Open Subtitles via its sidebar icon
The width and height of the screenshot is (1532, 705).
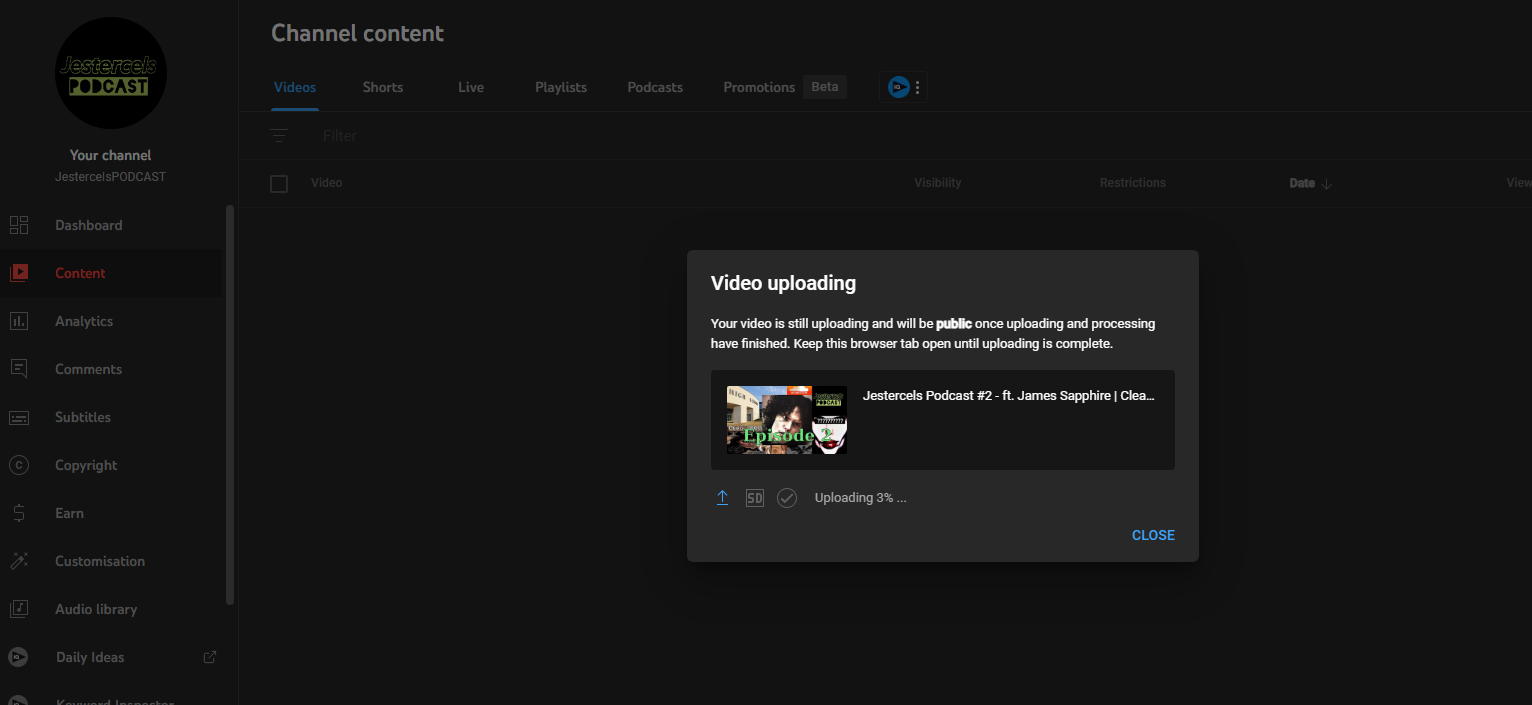(18, 417)
